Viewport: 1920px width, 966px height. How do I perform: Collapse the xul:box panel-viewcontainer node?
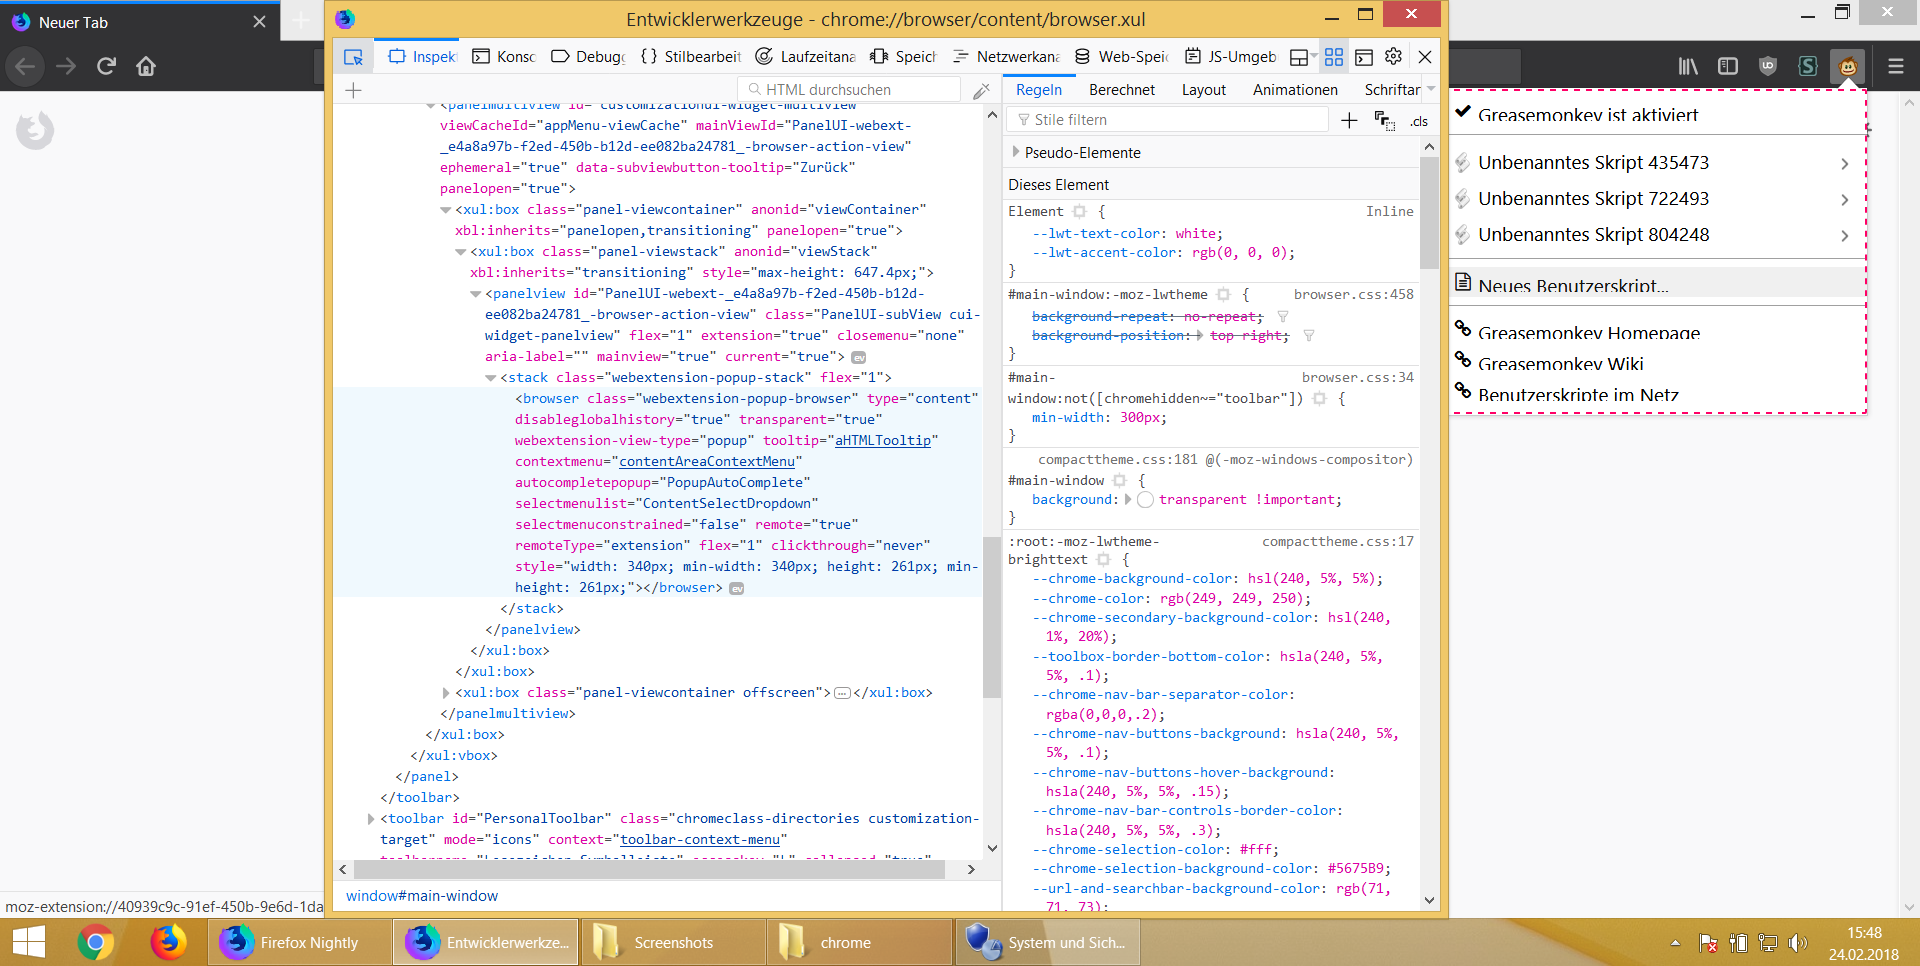[446, 210]
